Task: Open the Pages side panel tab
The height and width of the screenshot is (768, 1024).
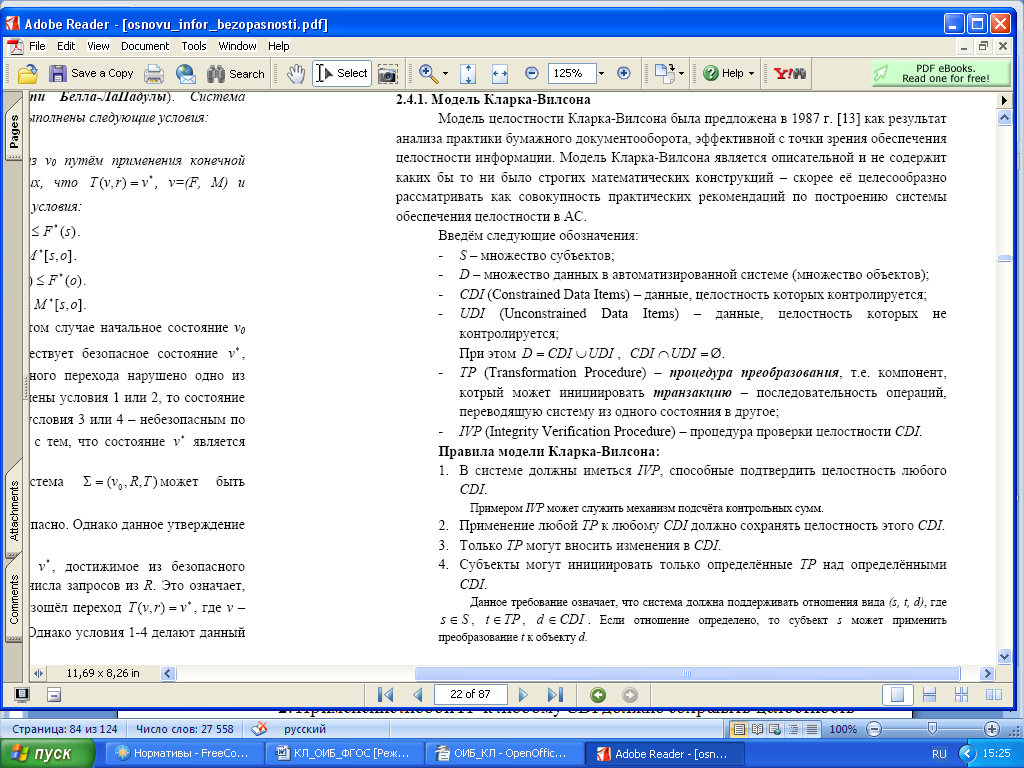Action: click(x=14, y=131)
